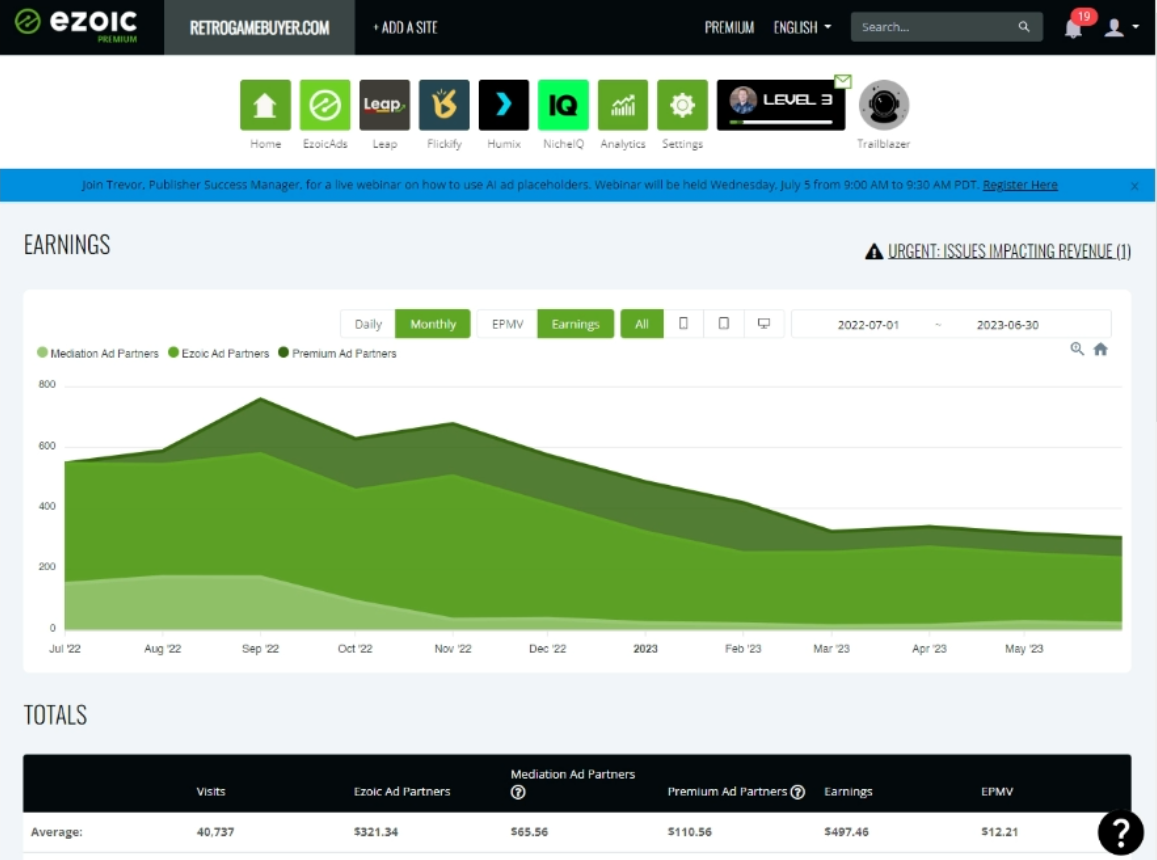1157x860 pixels.
Task: Show Earnings in the chart
Action: pos(576,324)
